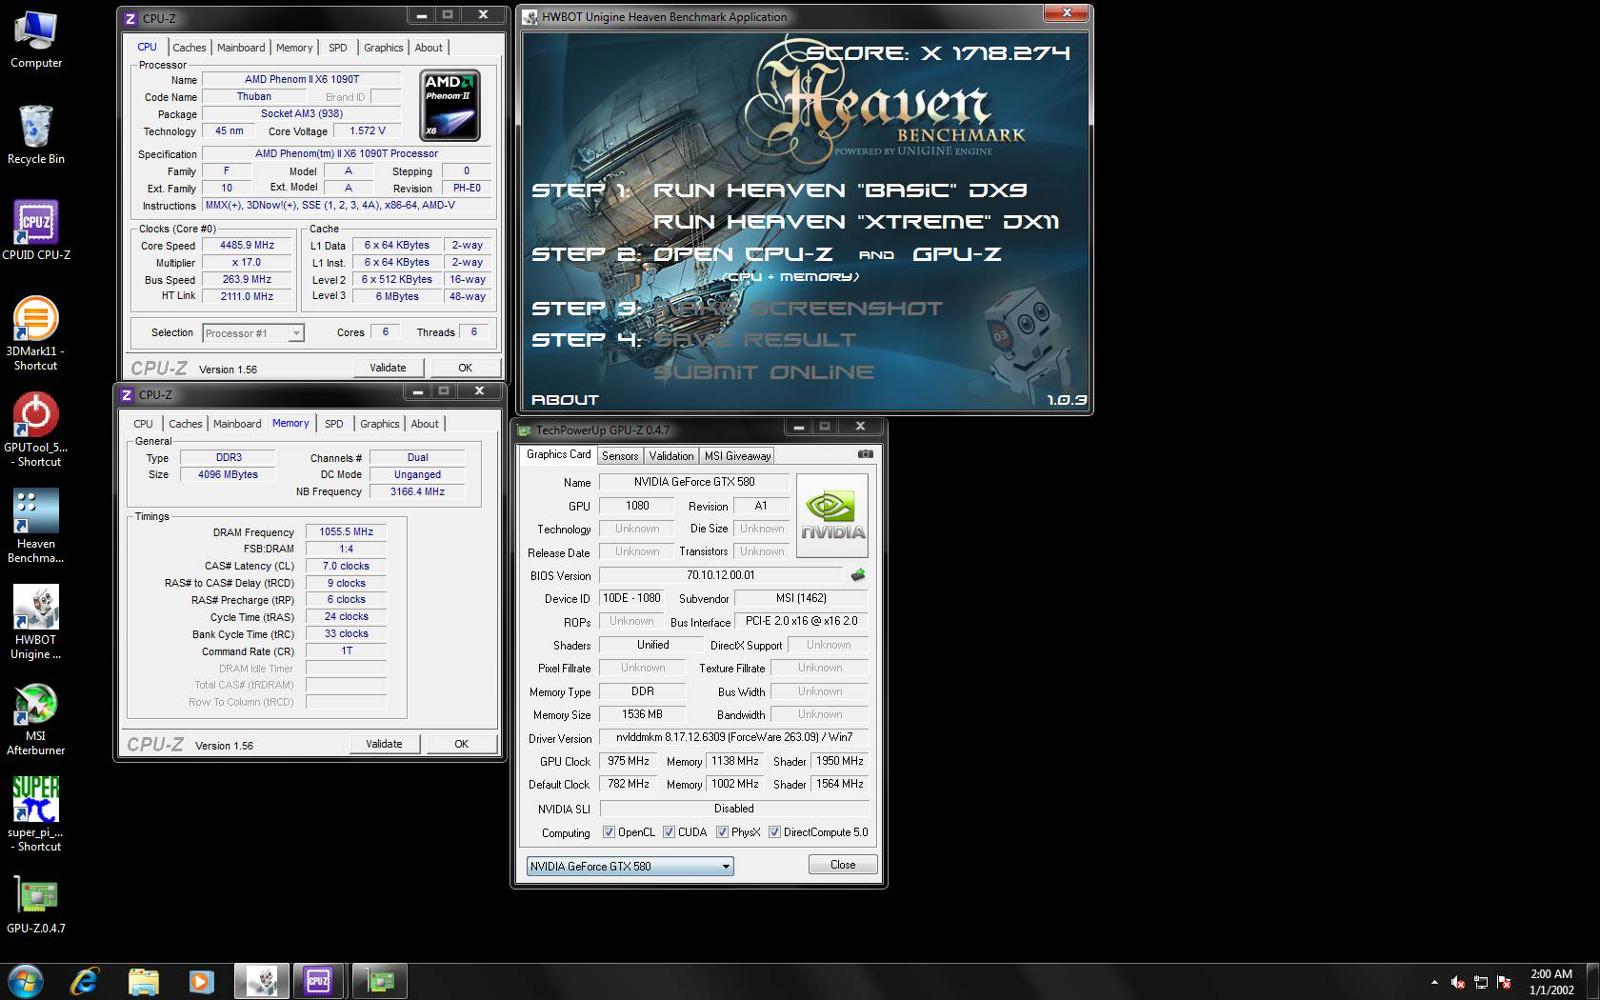1600x1000 pixels.
Task: Open the Windows Start menu
Action: pyautogui.click(x=25, y=982)
